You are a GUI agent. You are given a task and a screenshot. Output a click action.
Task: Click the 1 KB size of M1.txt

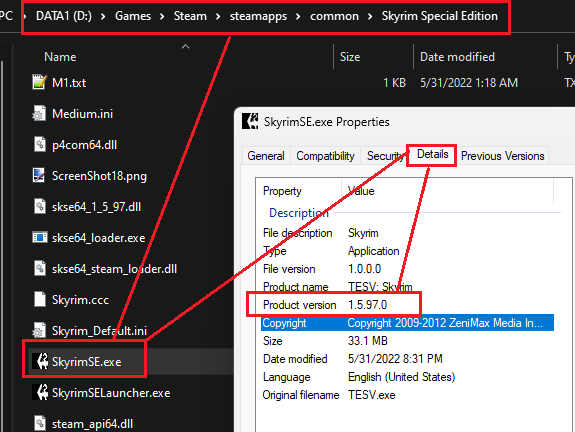[x=394, y=83]
